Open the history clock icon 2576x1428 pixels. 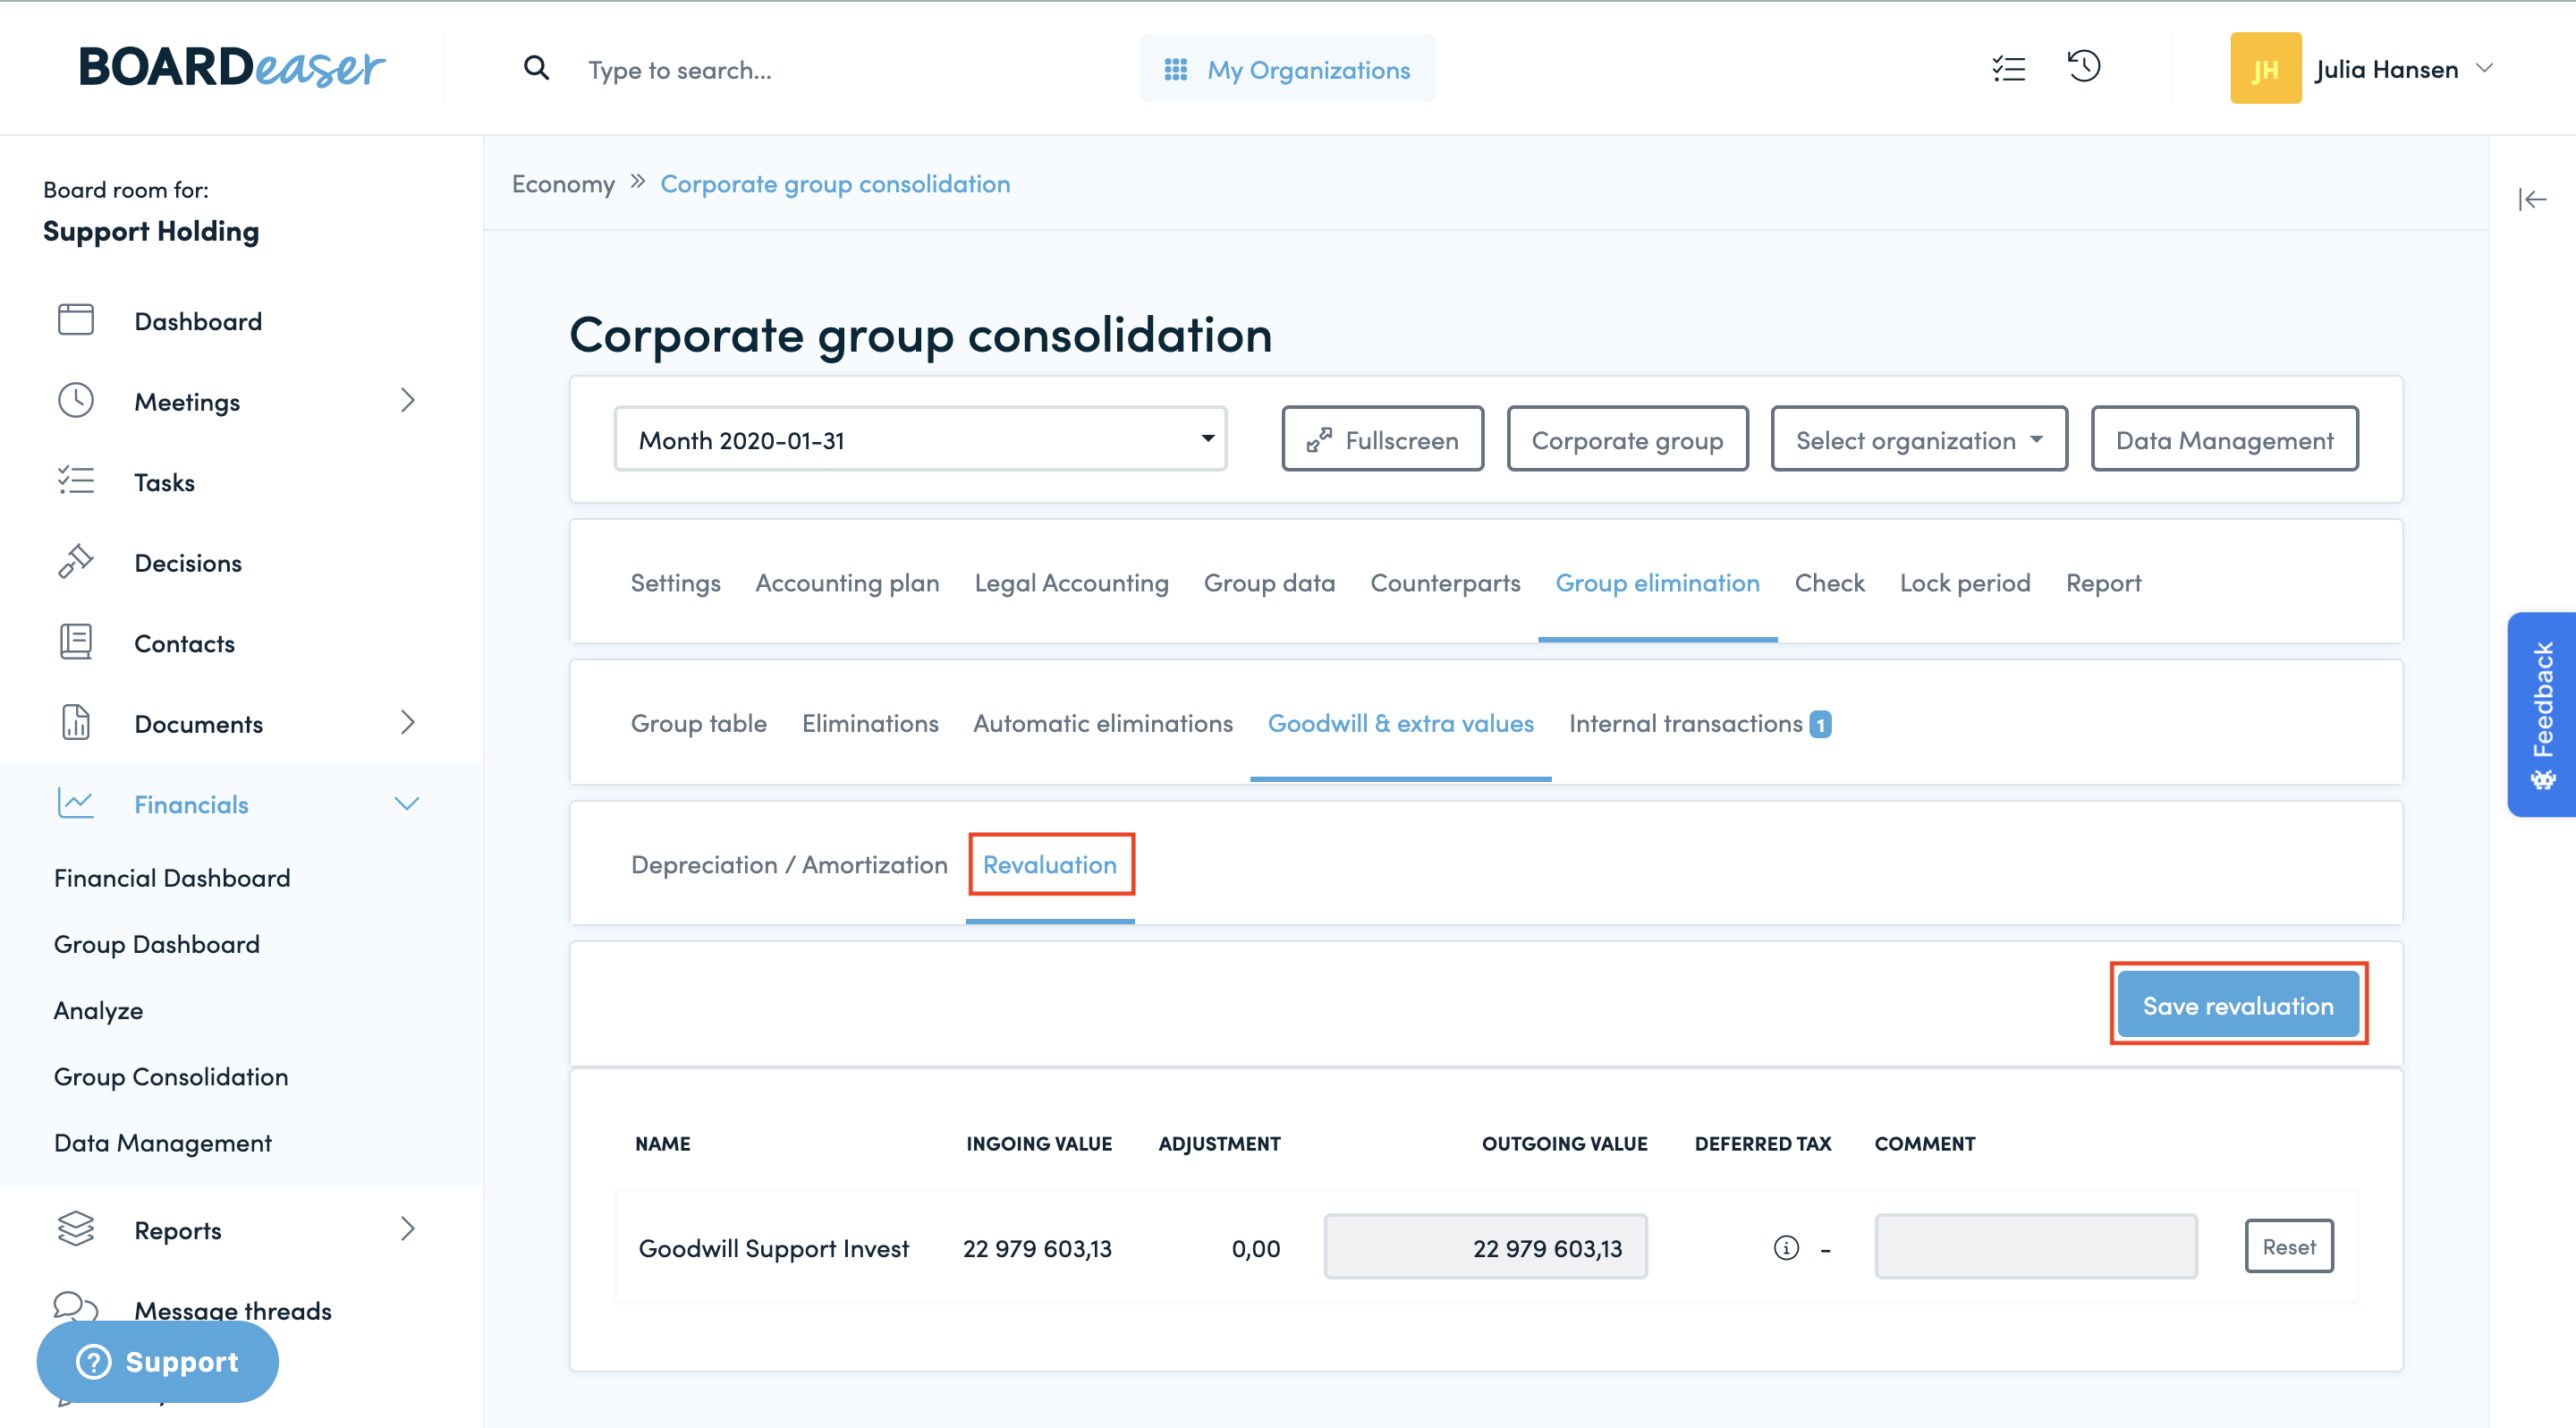click(x=2084, y=67)
